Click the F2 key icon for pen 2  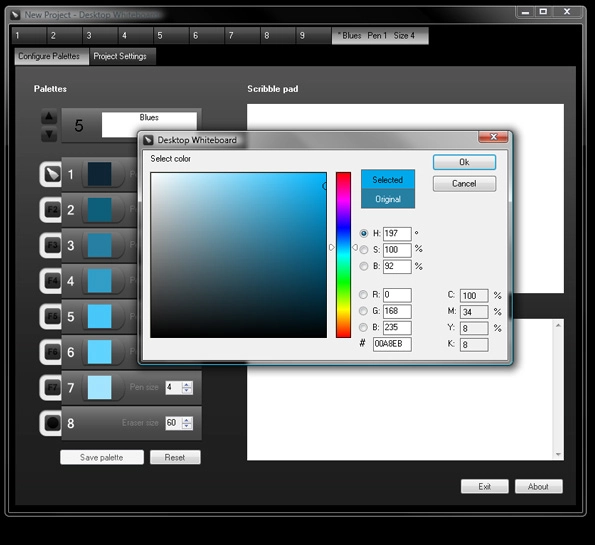[52, 210]
